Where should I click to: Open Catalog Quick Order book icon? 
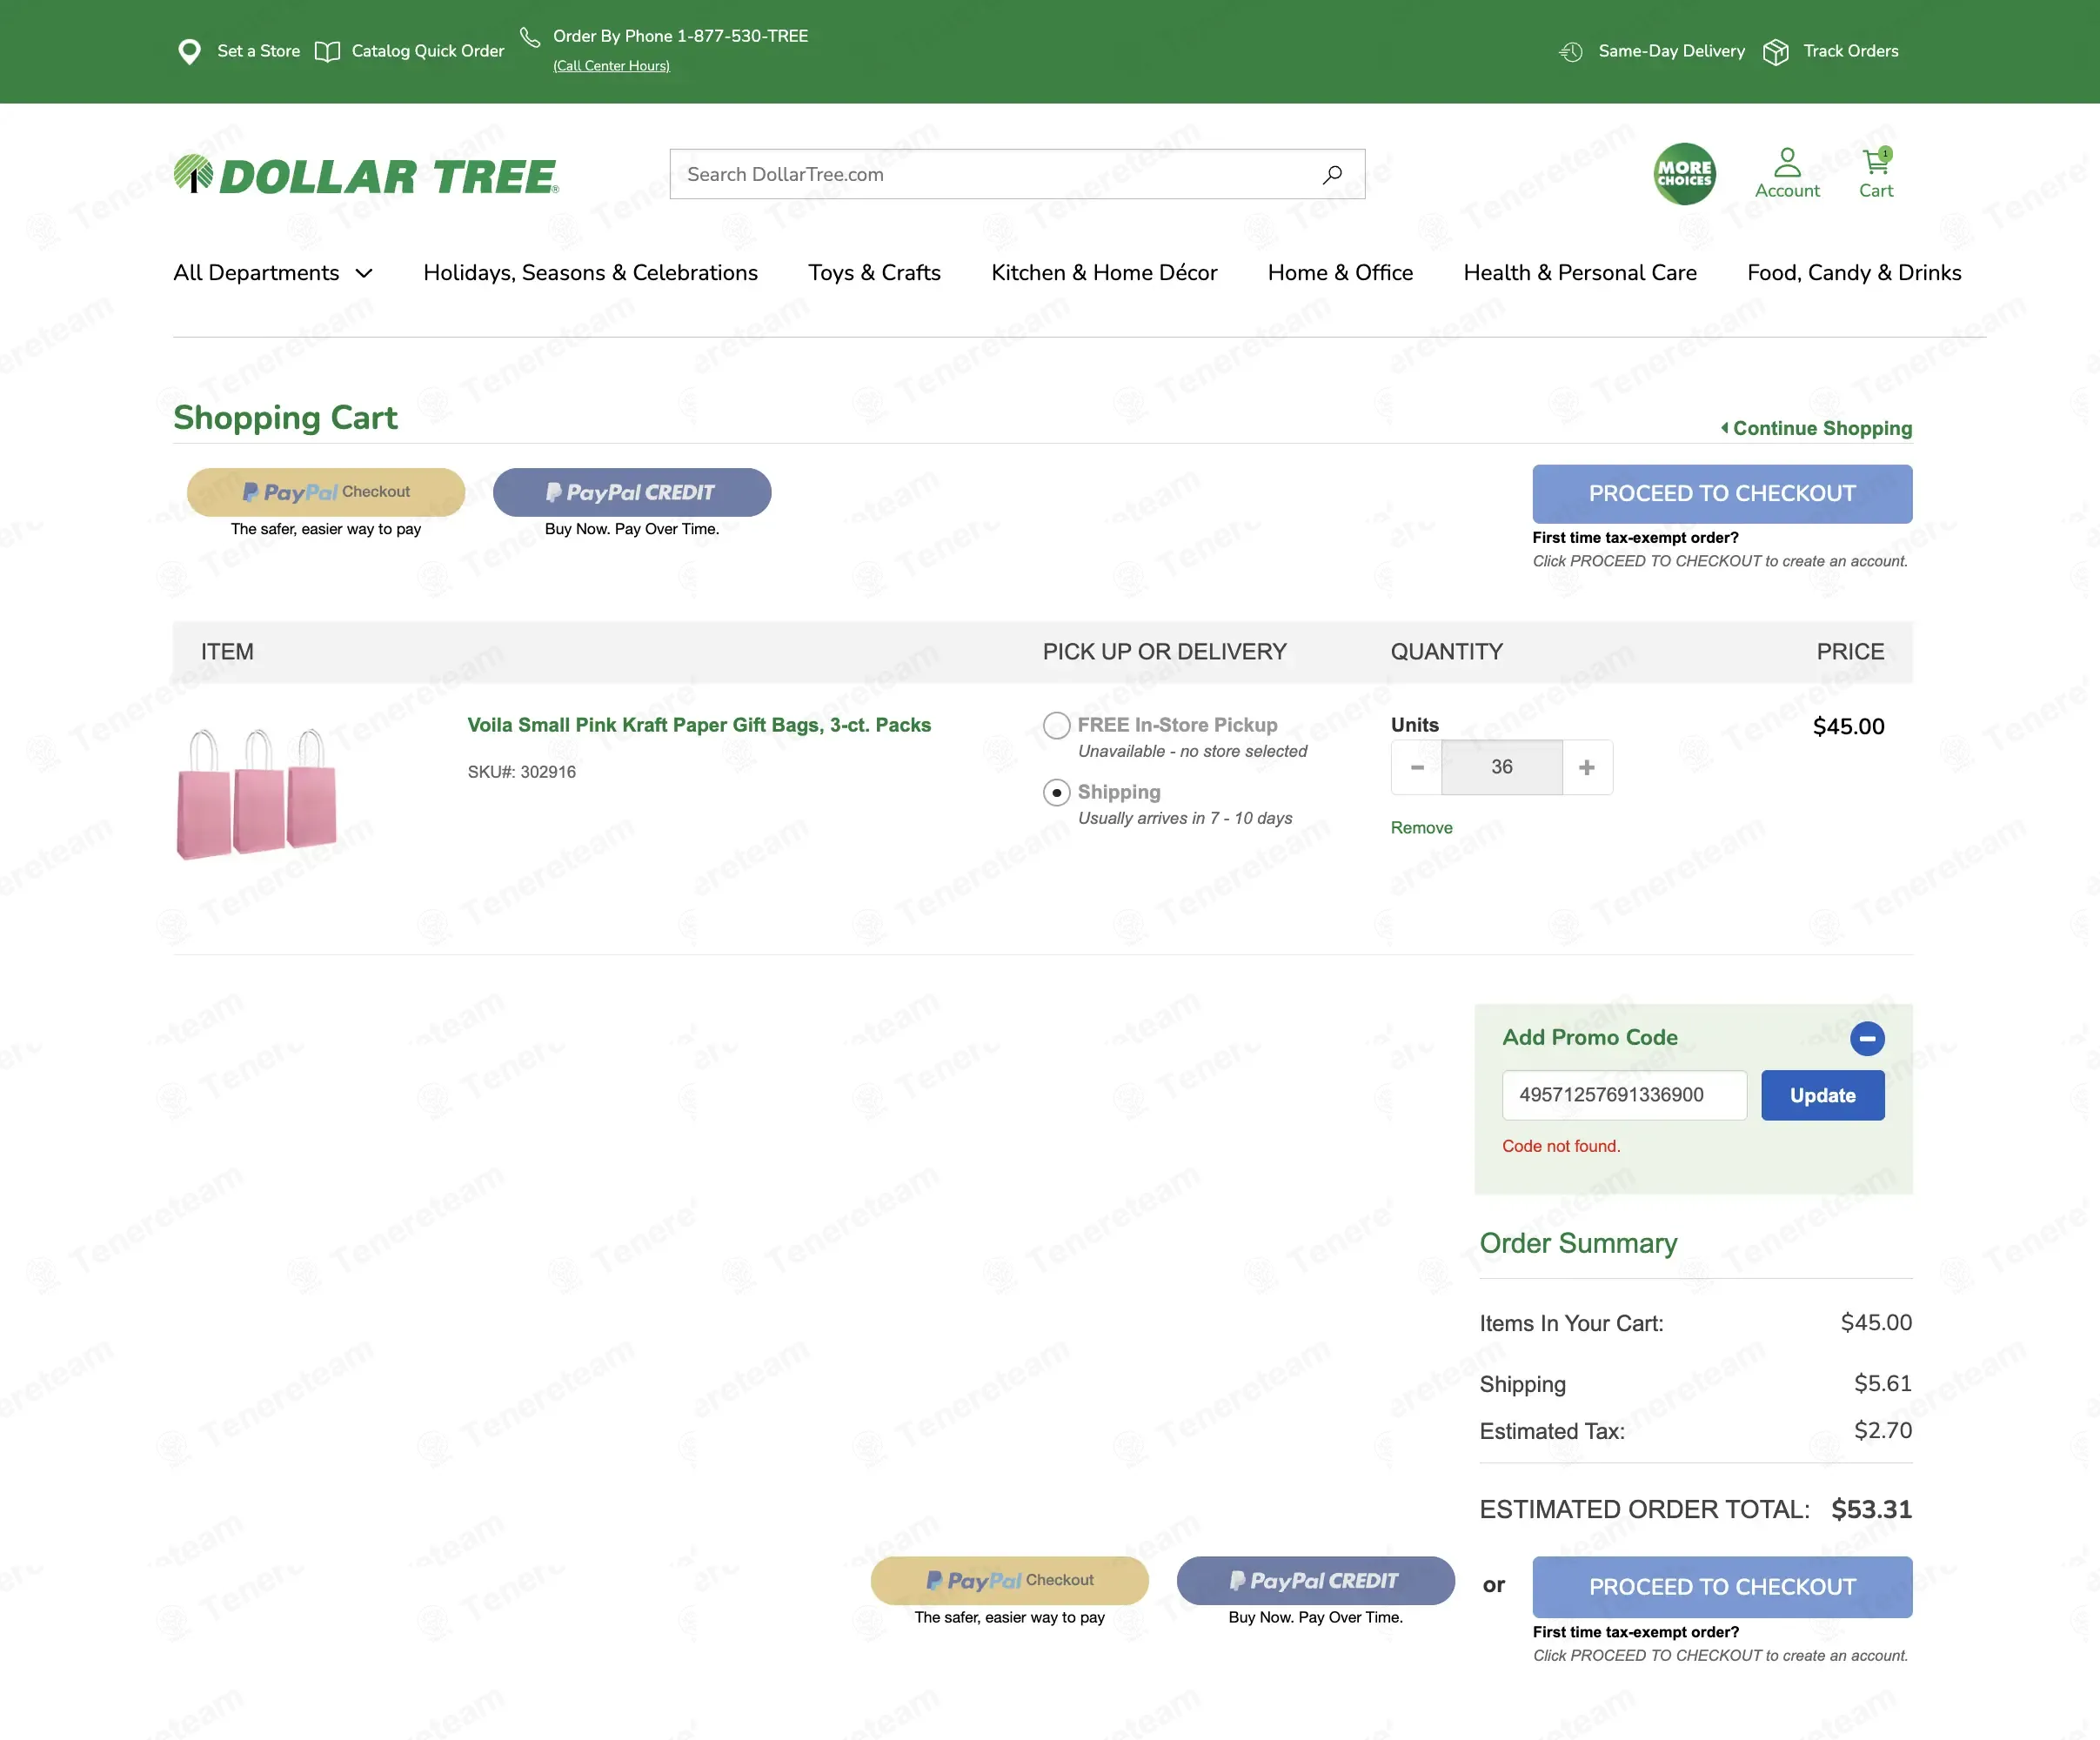327,51
